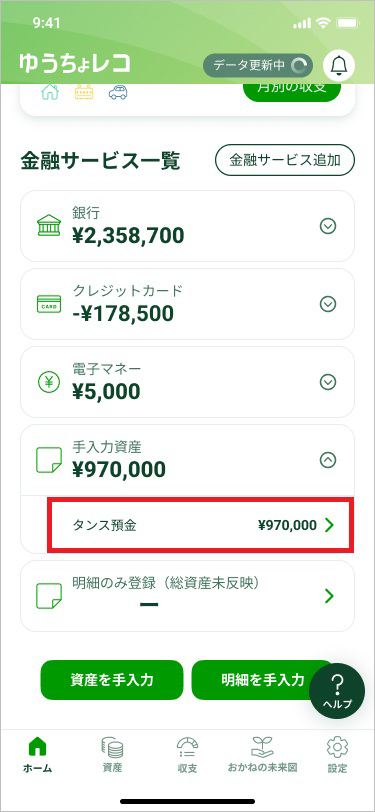Switch to the 資産 tab
This screenshot has width=375, height=812.
tap(112, 756)
